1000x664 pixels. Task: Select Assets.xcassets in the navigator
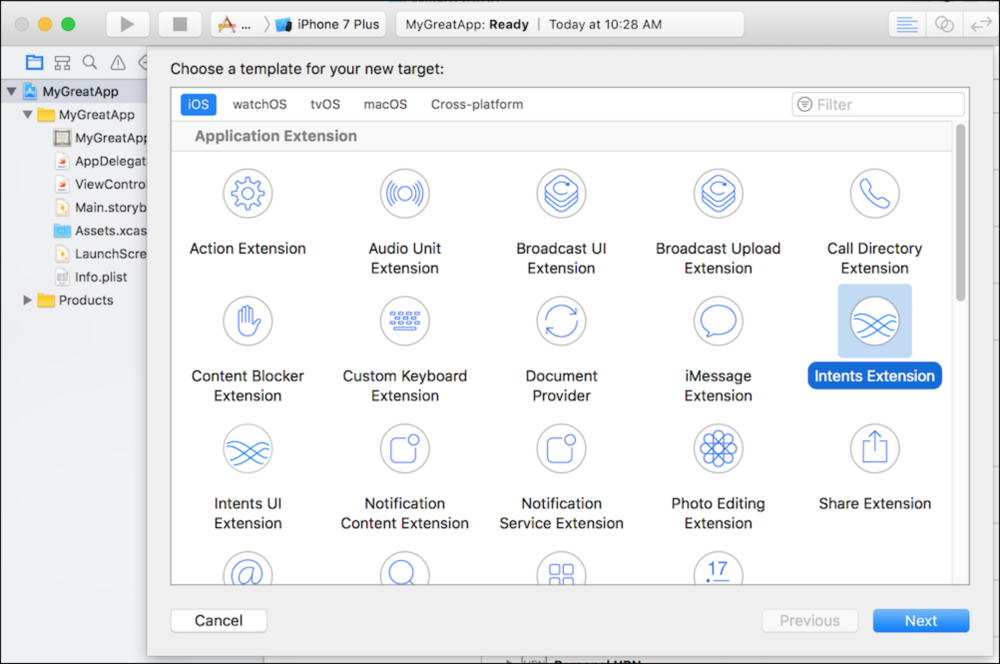(101, 230)
